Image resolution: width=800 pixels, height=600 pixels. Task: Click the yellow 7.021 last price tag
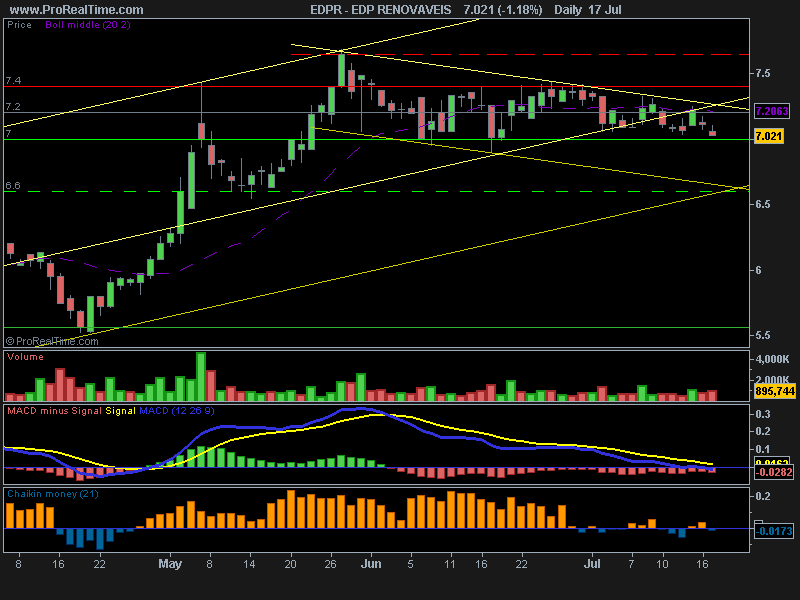click(x=768, y=136)
